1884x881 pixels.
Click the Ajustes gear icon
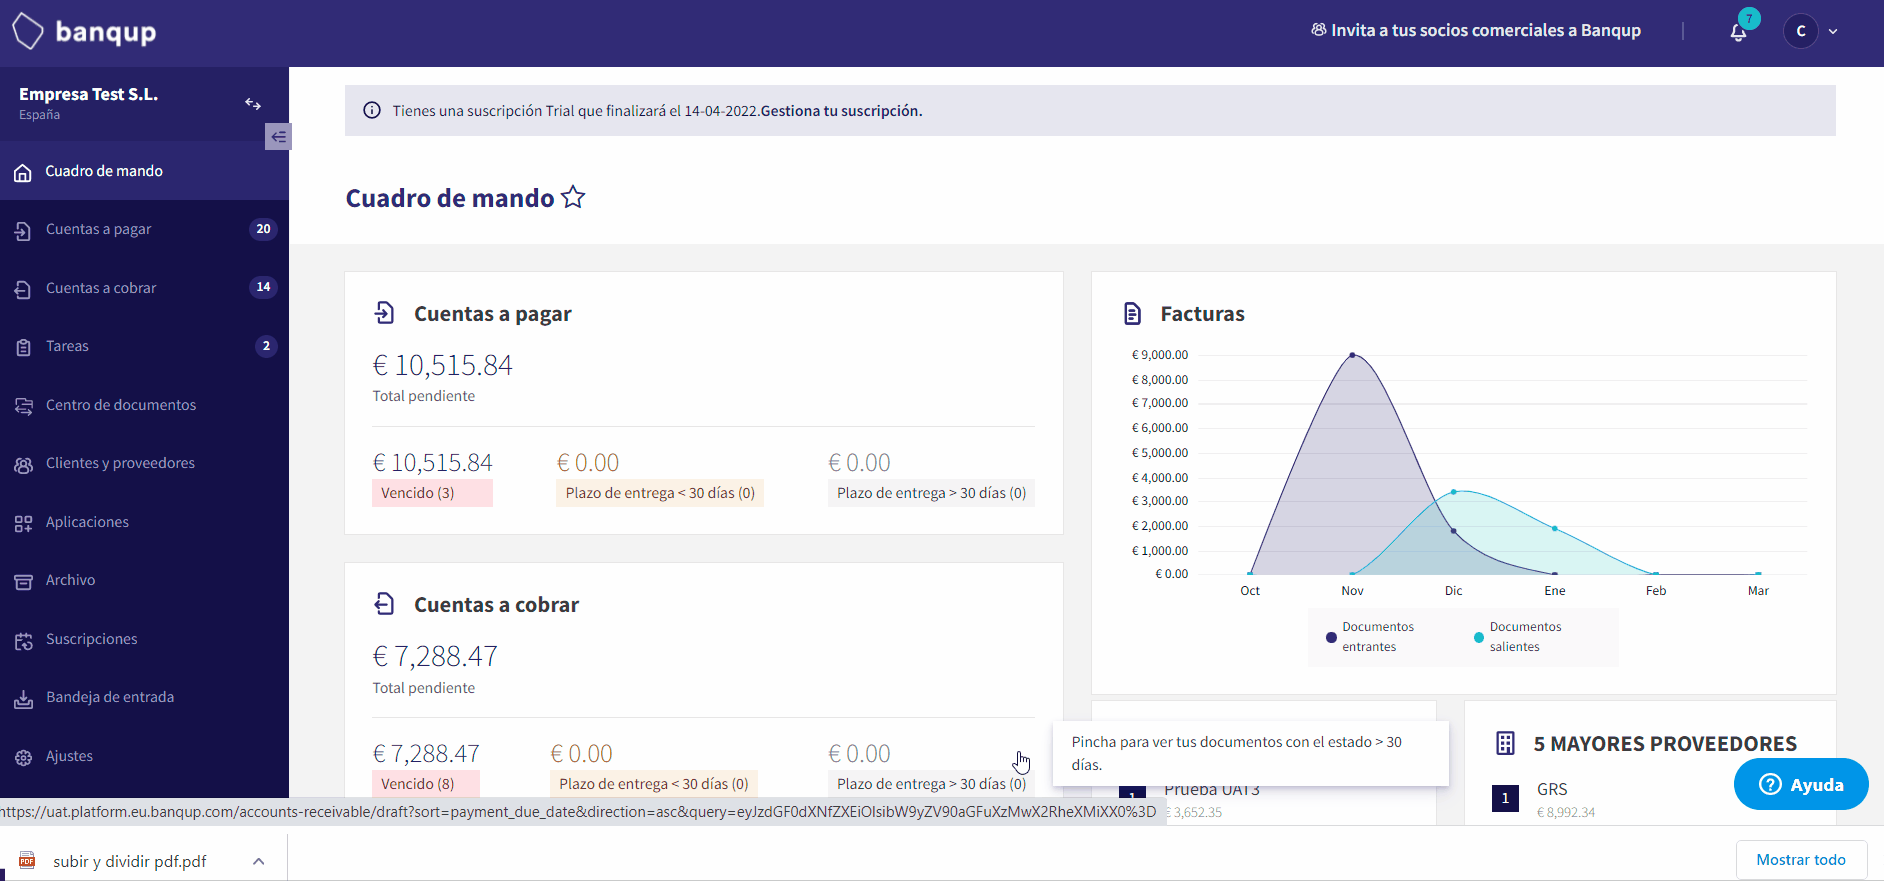pyautogui.click(x=24, y=757)
